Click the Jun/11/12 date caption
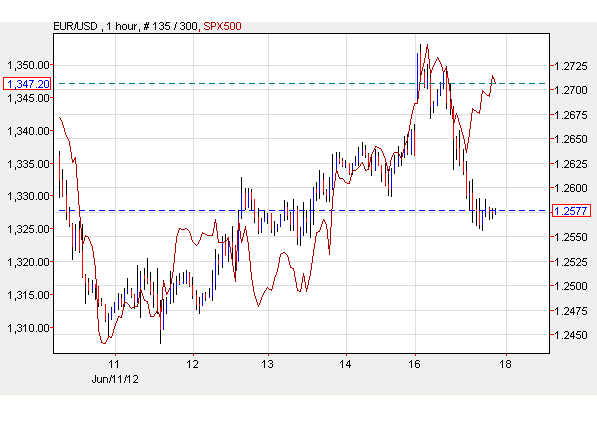 click(x=115, y=380)
